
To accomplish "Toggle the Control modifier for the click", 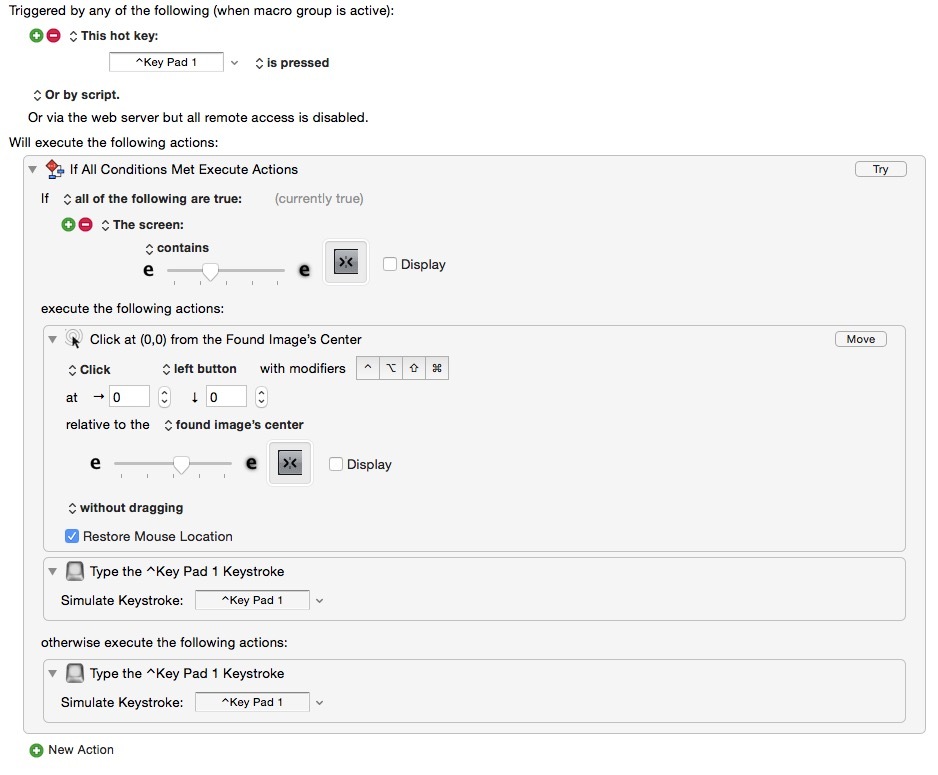I will click(x=368, y=368).
